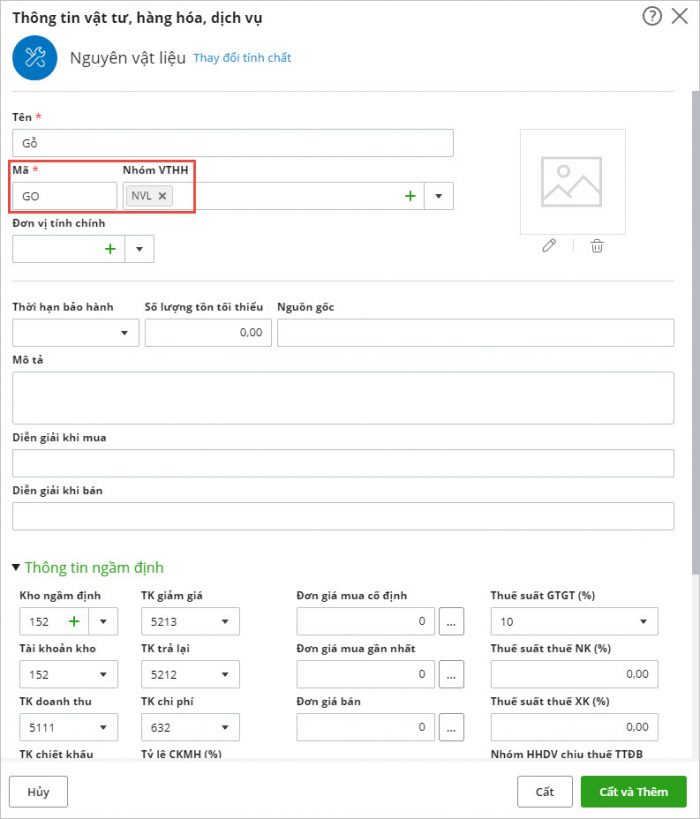Click the Hủy button

click(x=38, y=791)
